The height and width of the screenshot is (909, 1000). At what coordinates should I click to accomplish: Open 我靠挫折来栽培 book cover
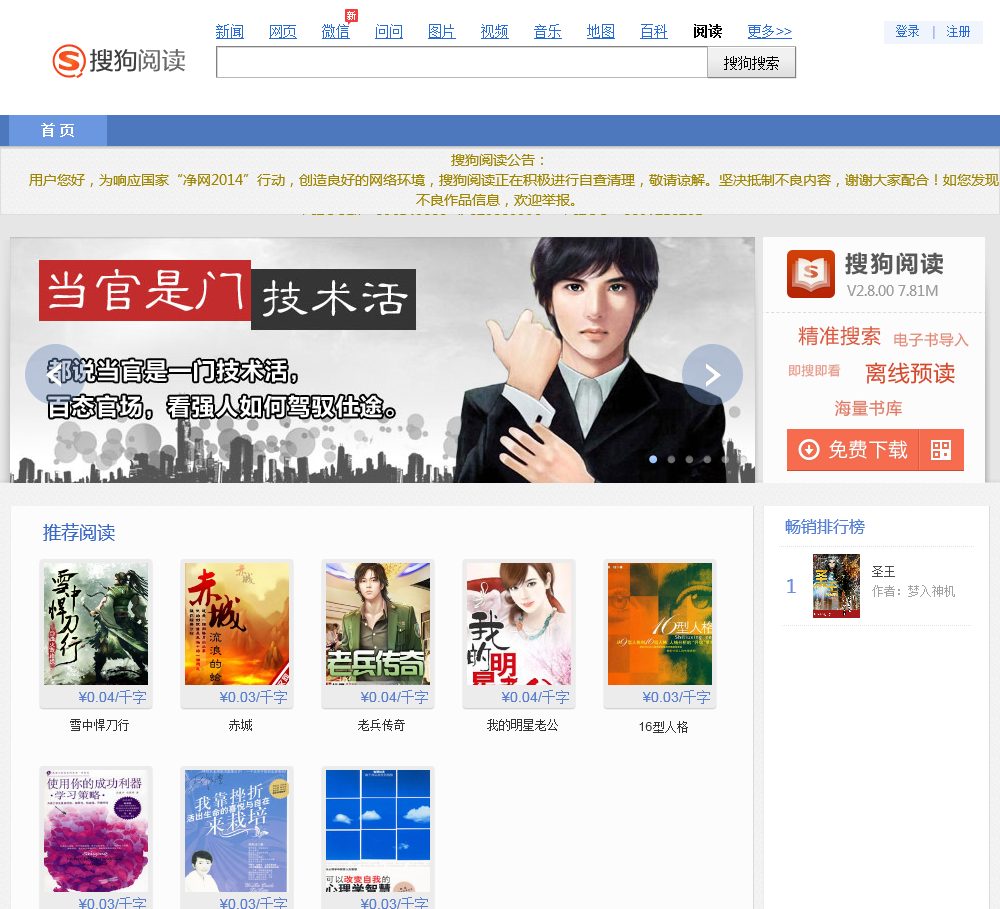237,831
